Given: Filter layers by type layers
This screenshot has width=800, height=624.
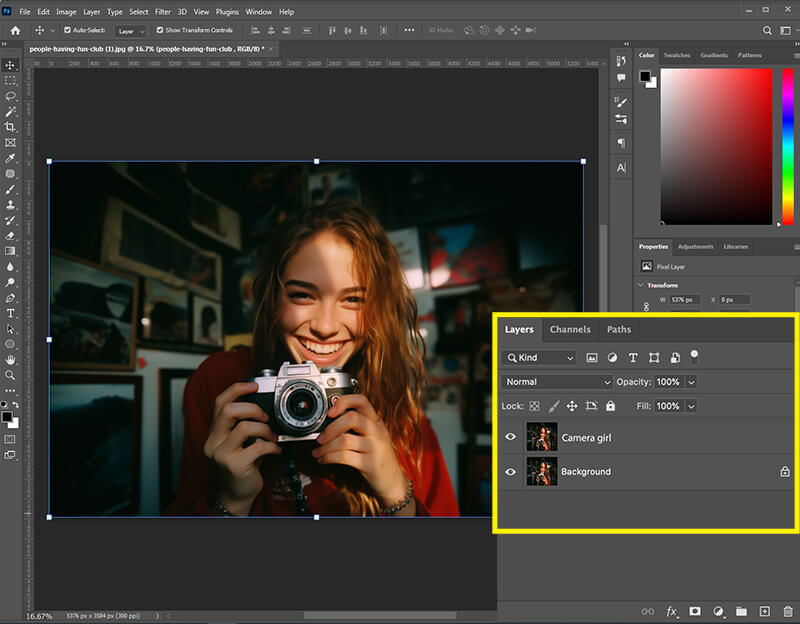Looking at the screenshot, I should click(633, 358).
